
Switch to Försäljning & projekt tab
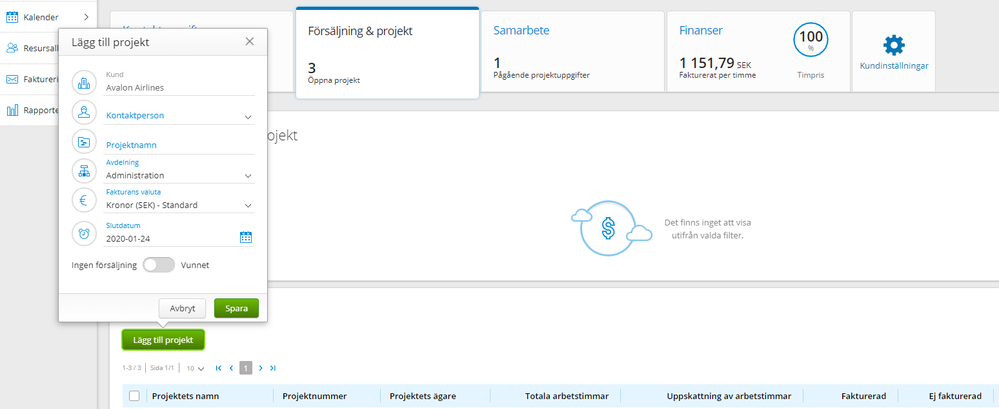387,53
